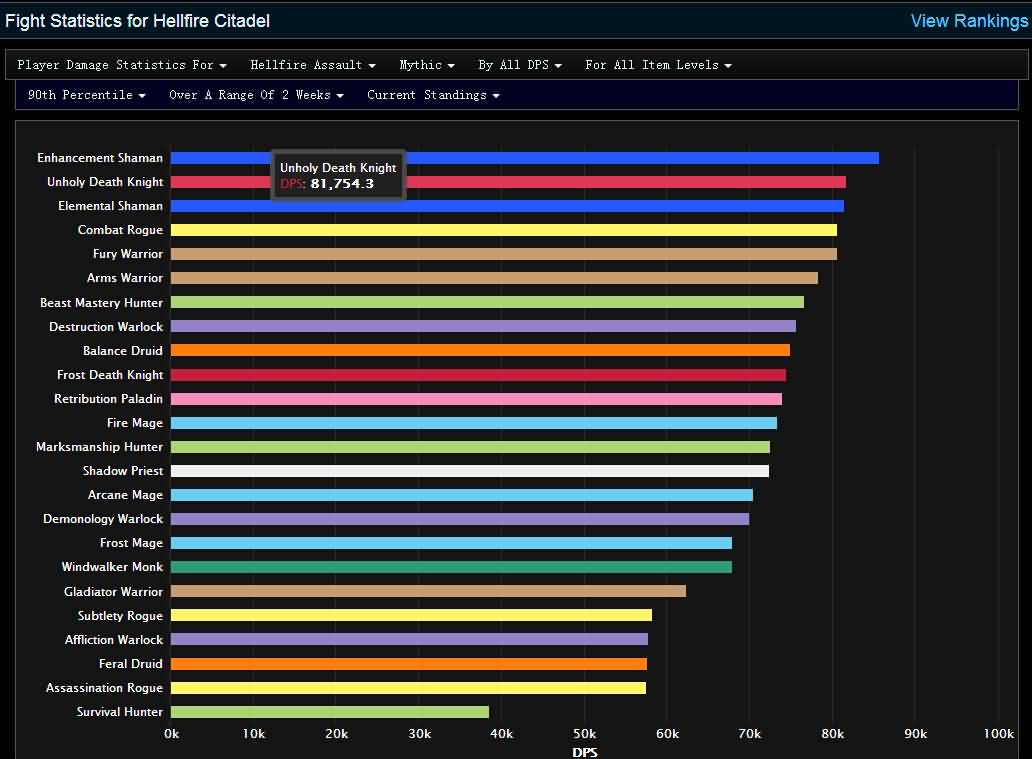Click the 81,754.3 DPS tooltip value
Image resolution: width=1032 pixels, height=759 pixels.
pos(342,184)
